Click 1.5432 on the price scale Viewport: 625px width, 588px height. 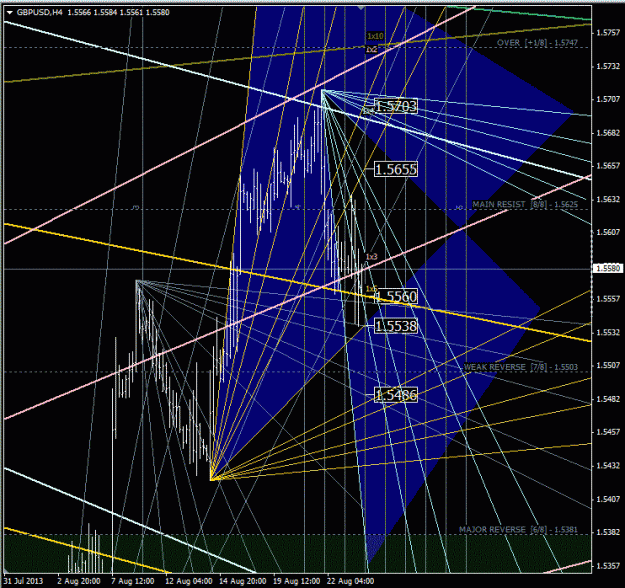pyautogui.click(x=608, y=466)
